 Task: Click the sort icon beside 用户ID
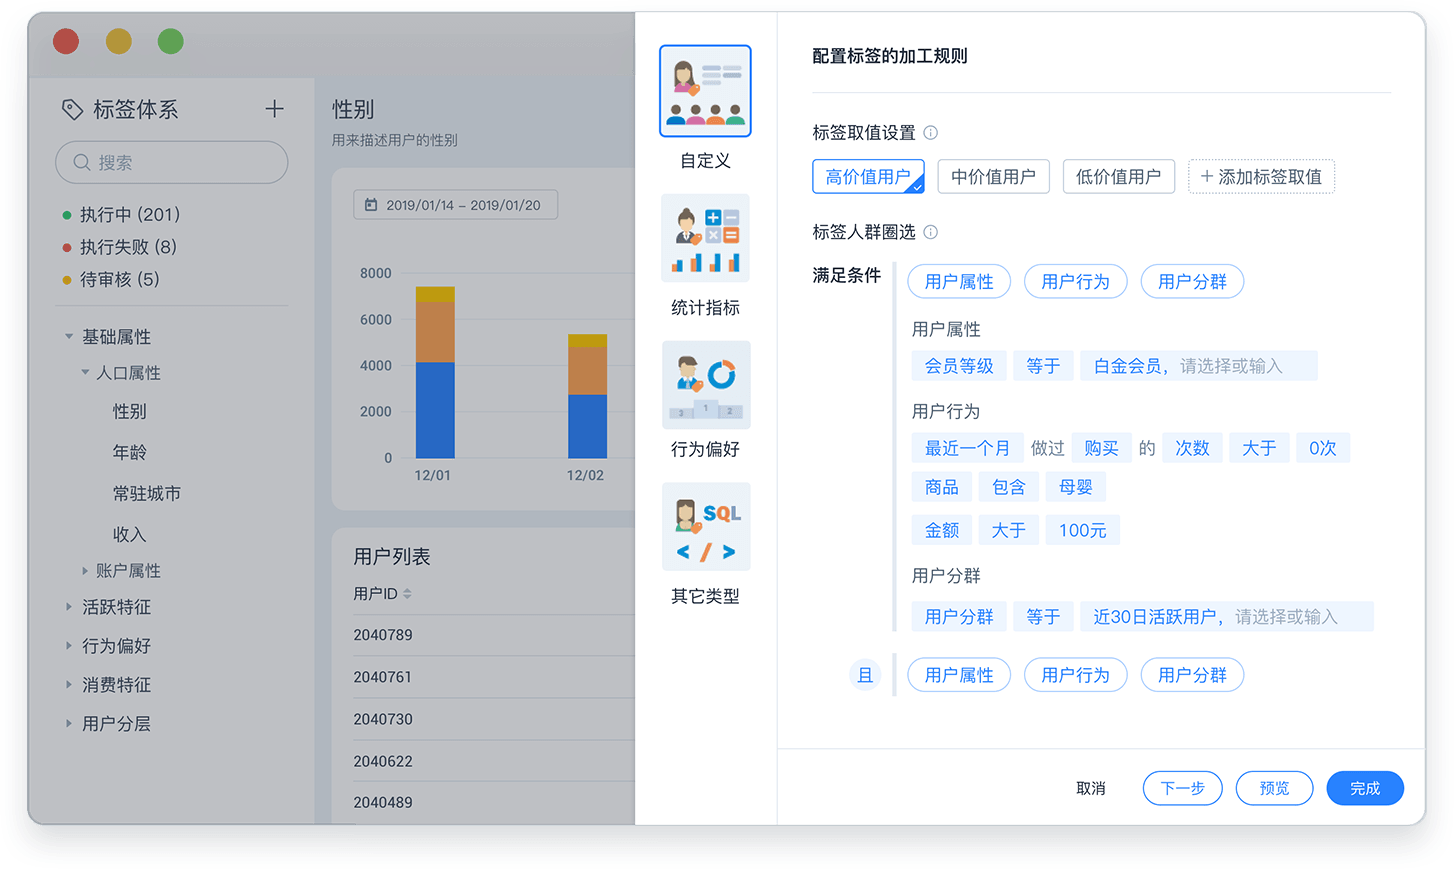(x=407, y=594)
